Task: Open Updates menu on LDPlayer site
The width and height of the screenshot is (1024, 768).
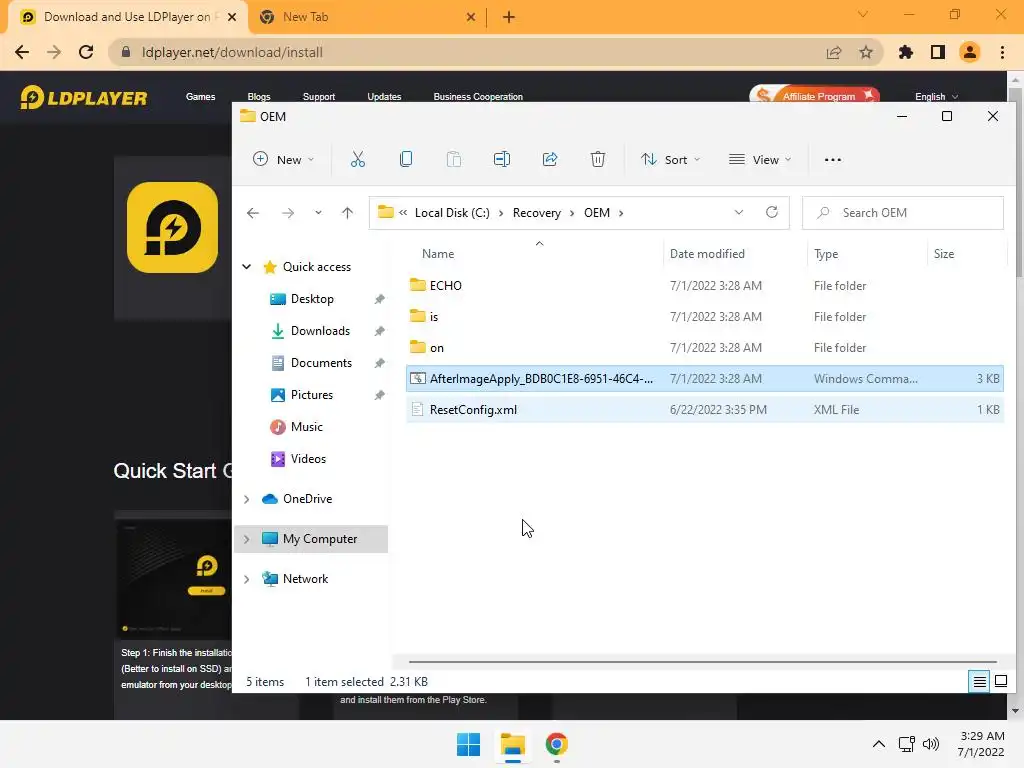Action: [384, 97]
